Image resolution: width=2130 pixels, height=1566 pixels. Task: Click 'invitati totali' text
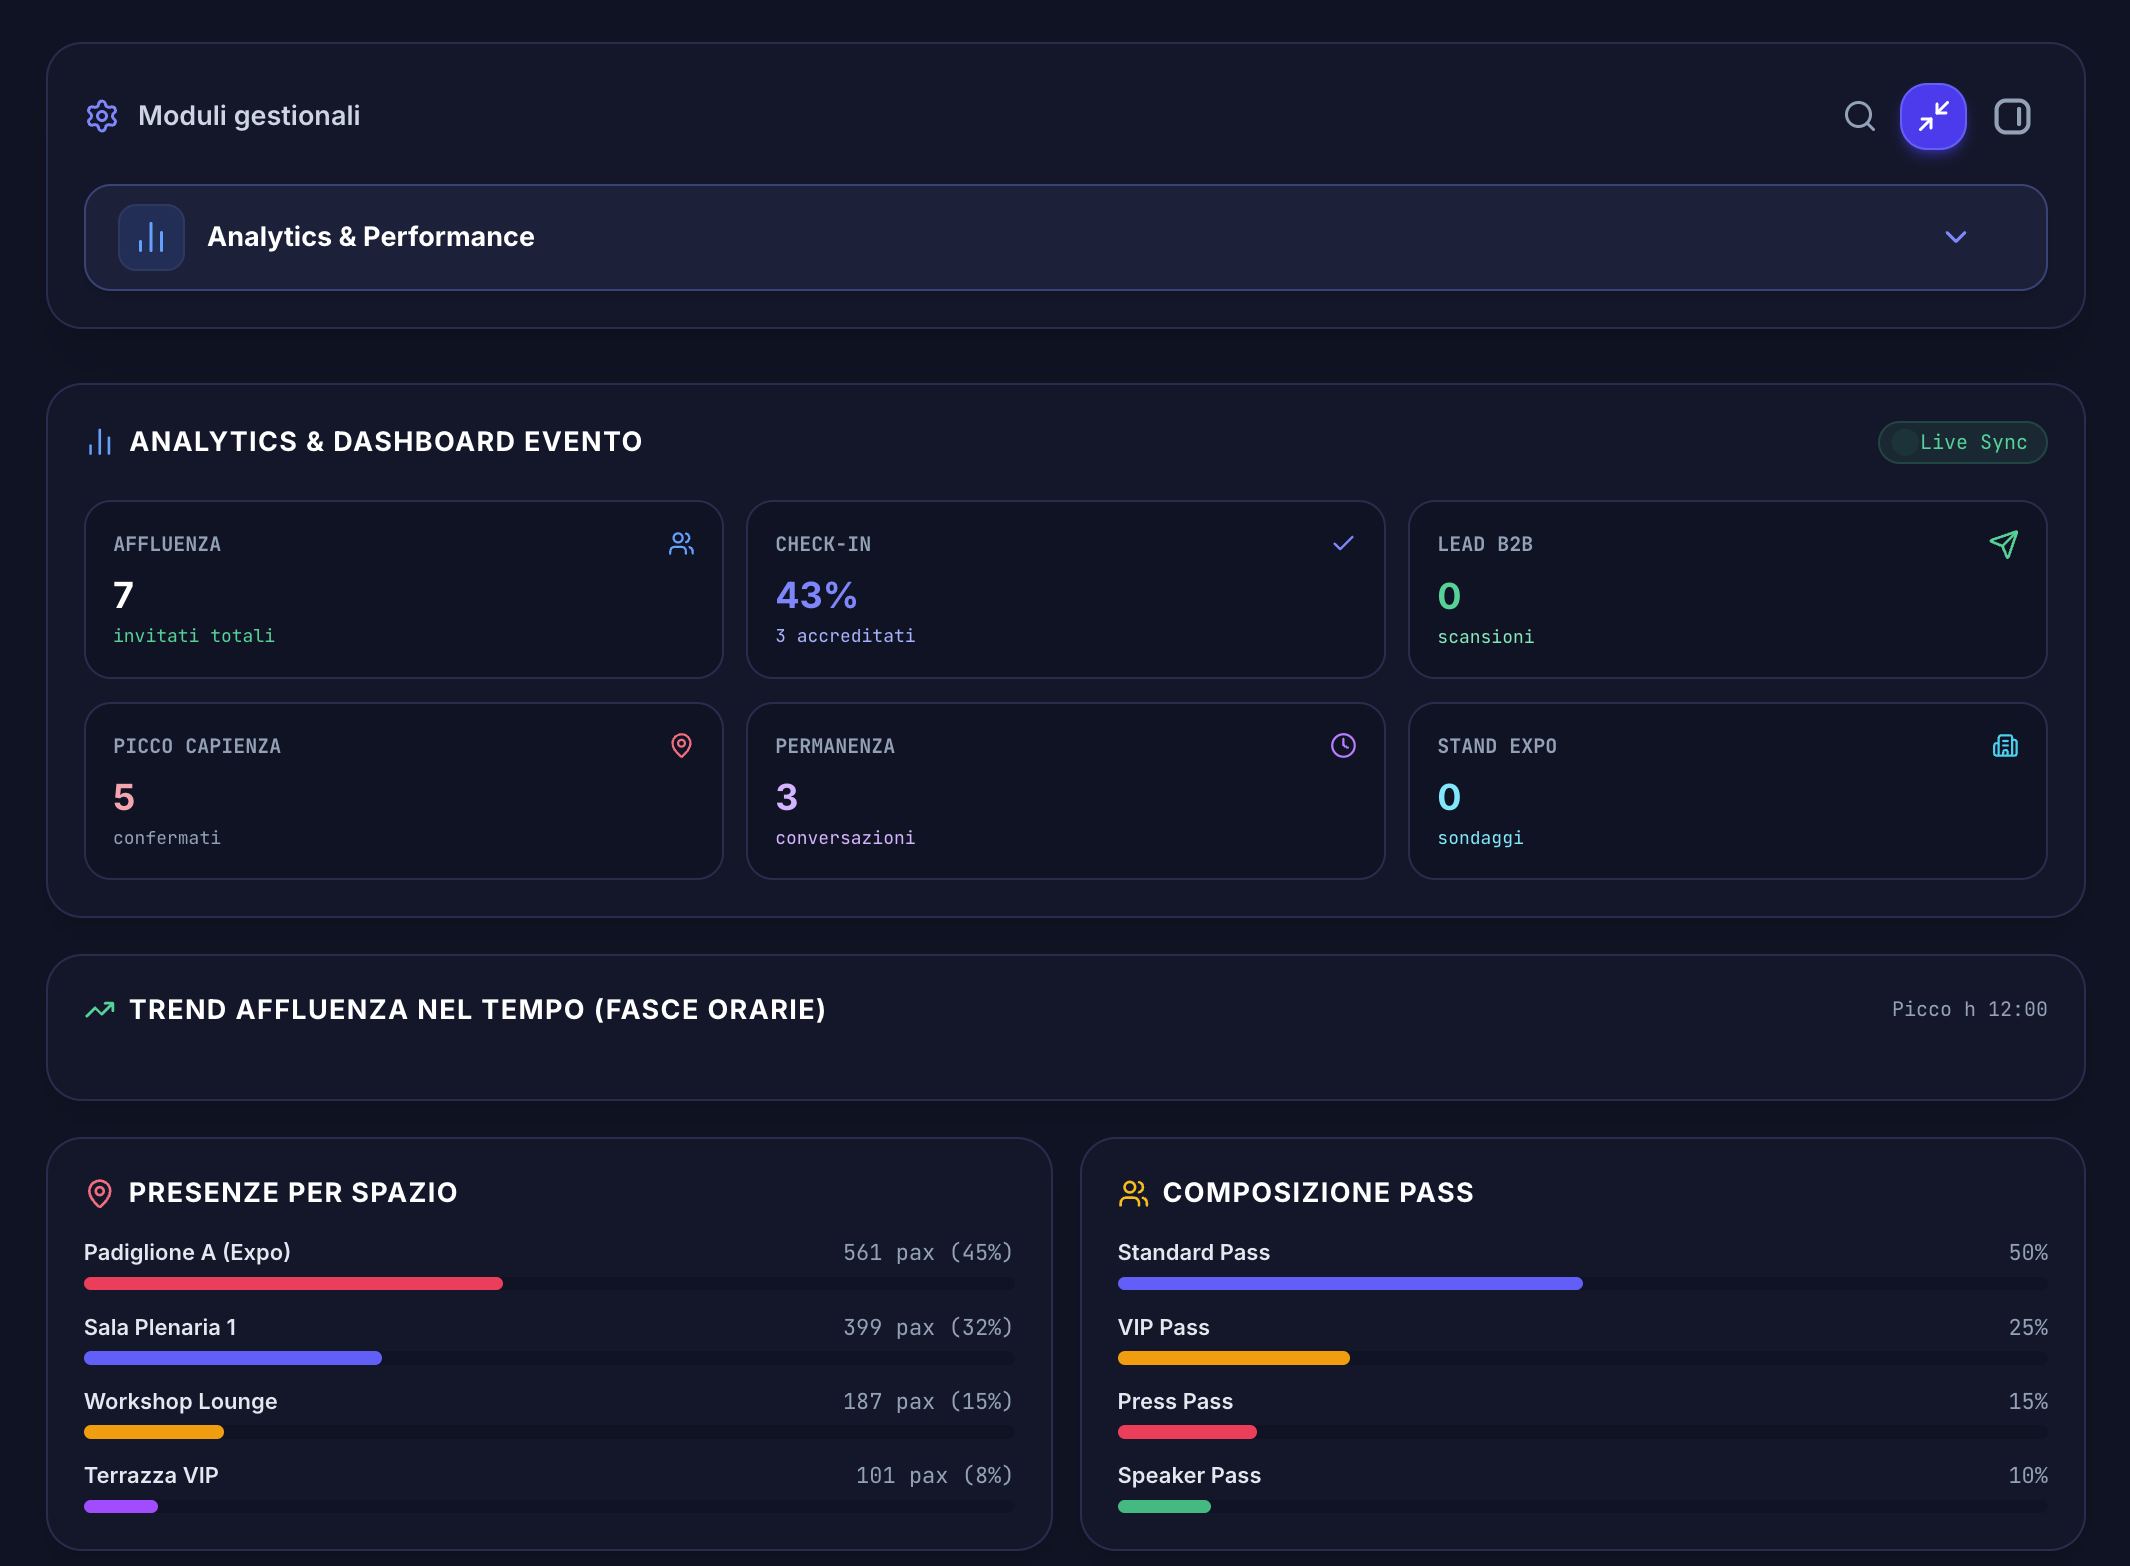click(194, 636)
